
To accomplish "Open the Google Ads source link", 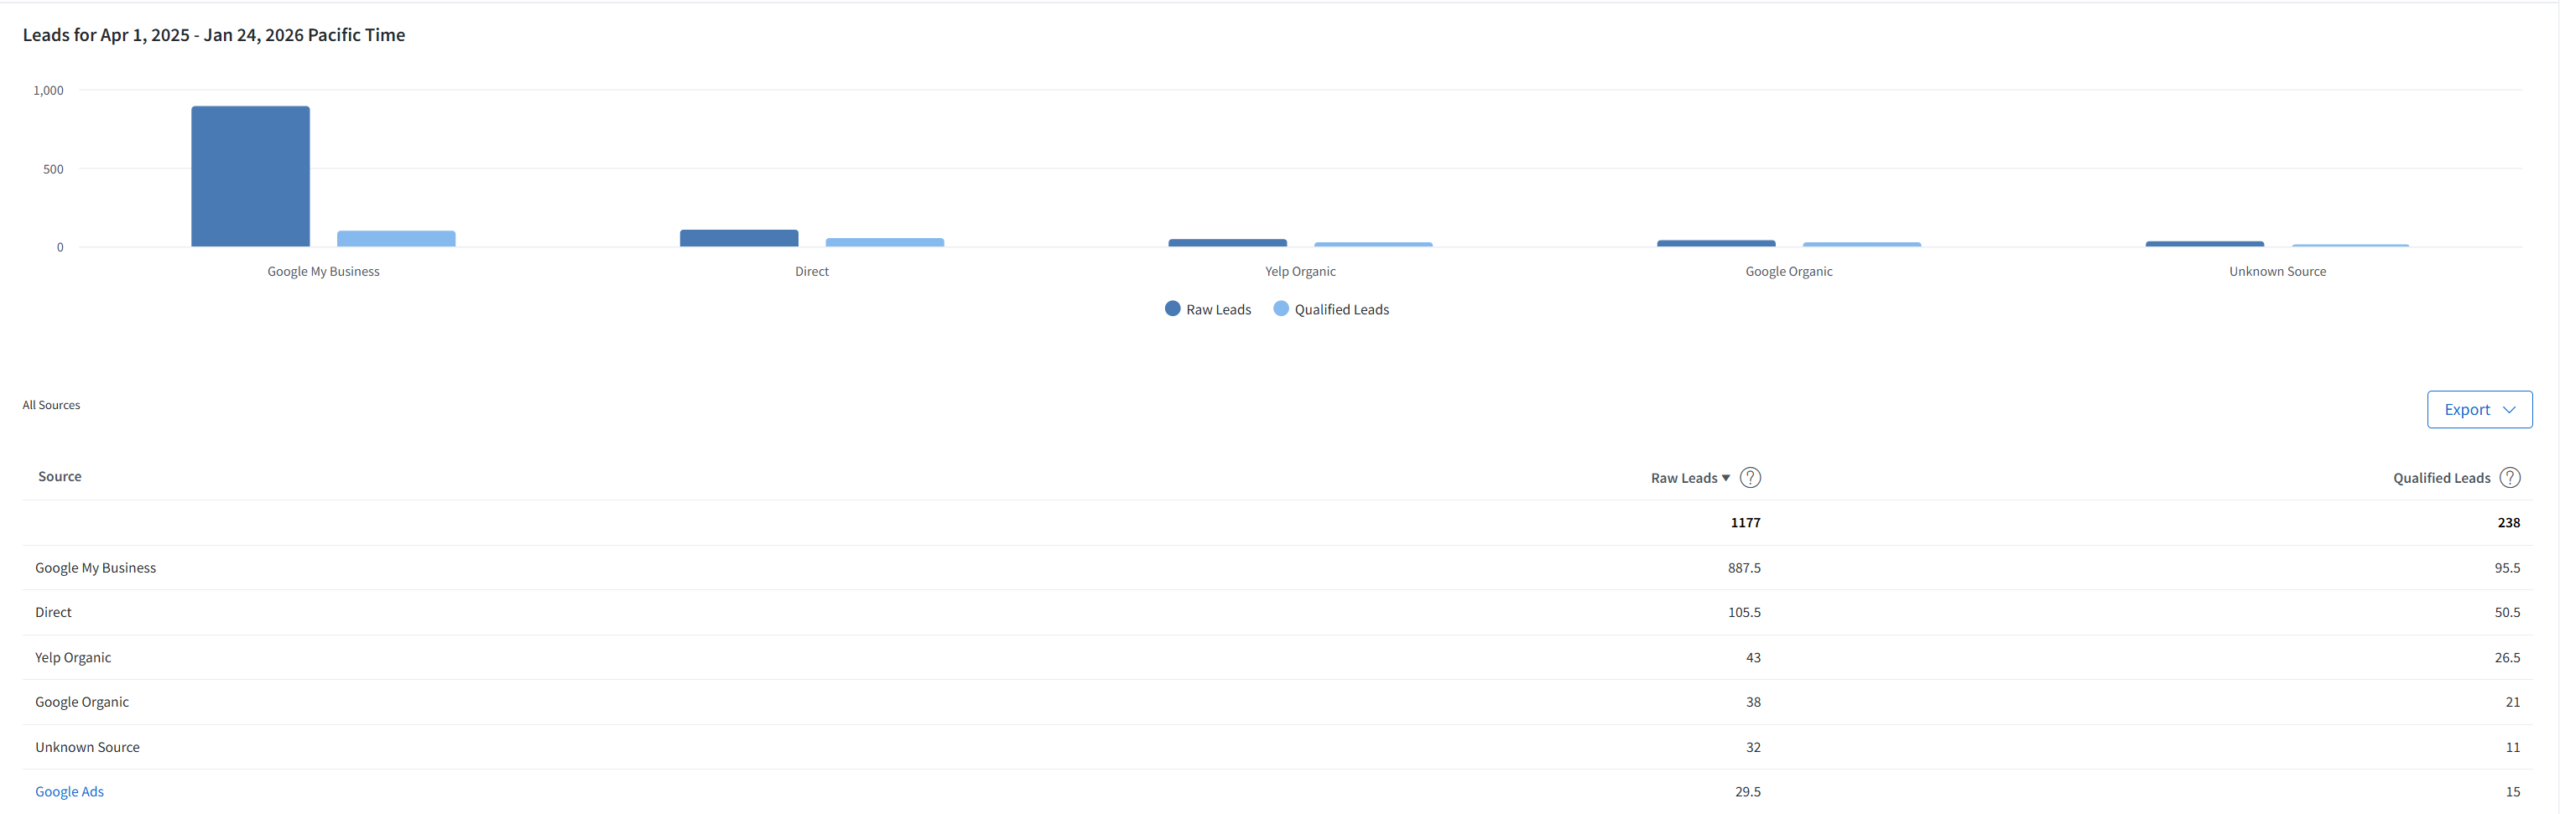I will (x=70, y=792).
